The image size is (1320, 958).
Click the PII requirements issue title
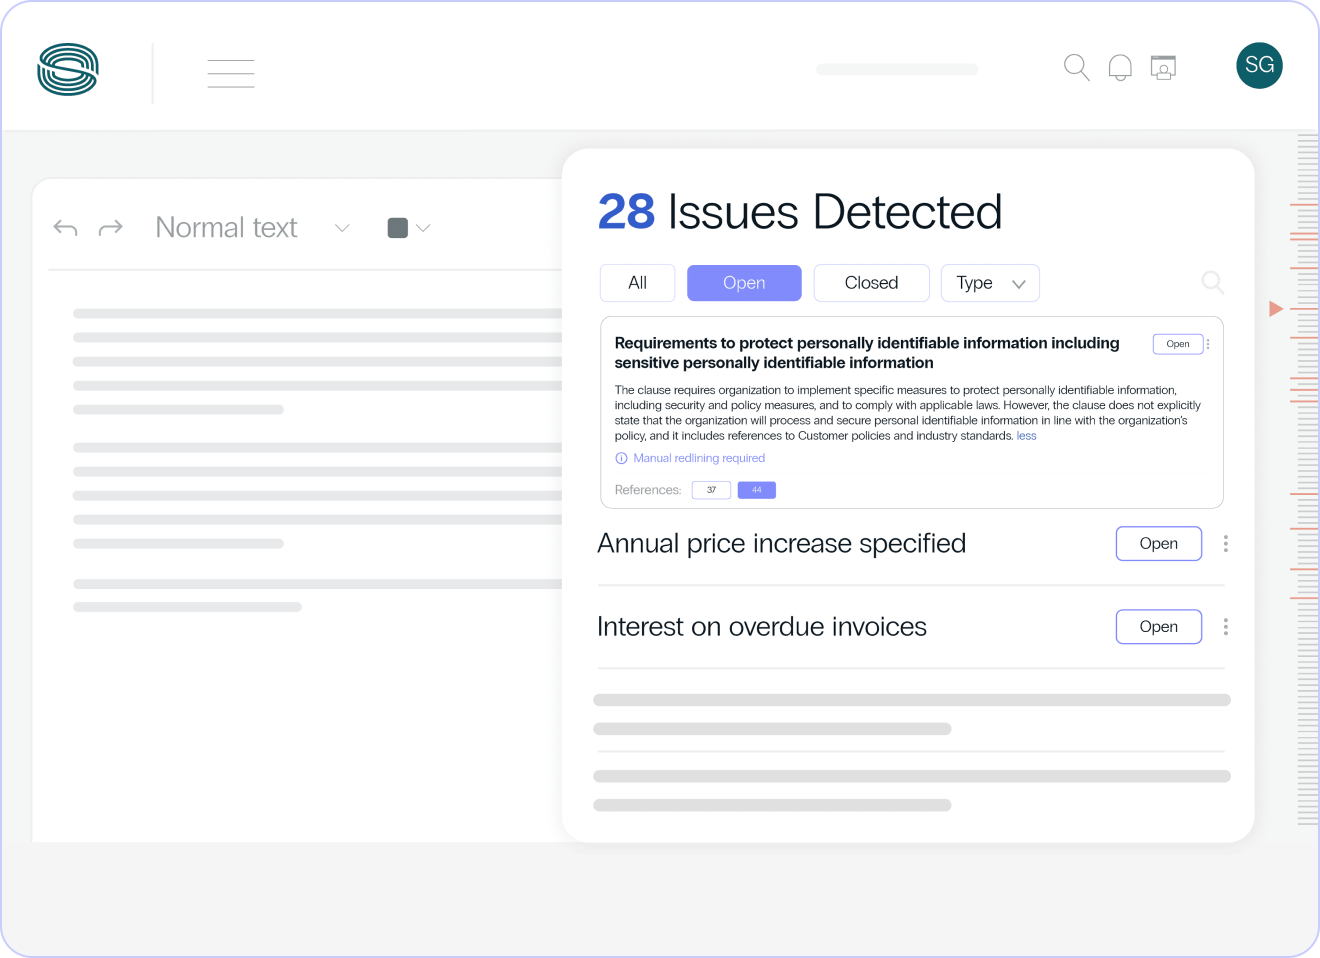(867, 353)
